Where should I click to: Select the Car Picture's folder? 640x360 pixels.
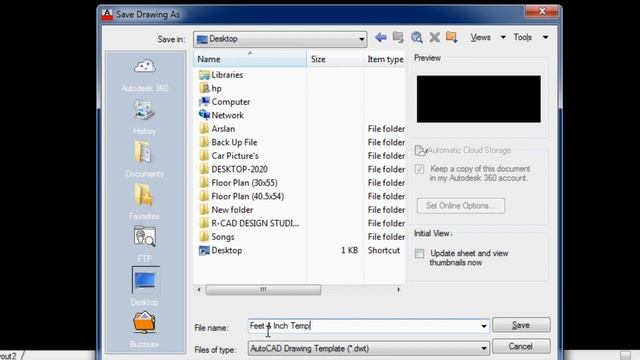pos(229,156)
